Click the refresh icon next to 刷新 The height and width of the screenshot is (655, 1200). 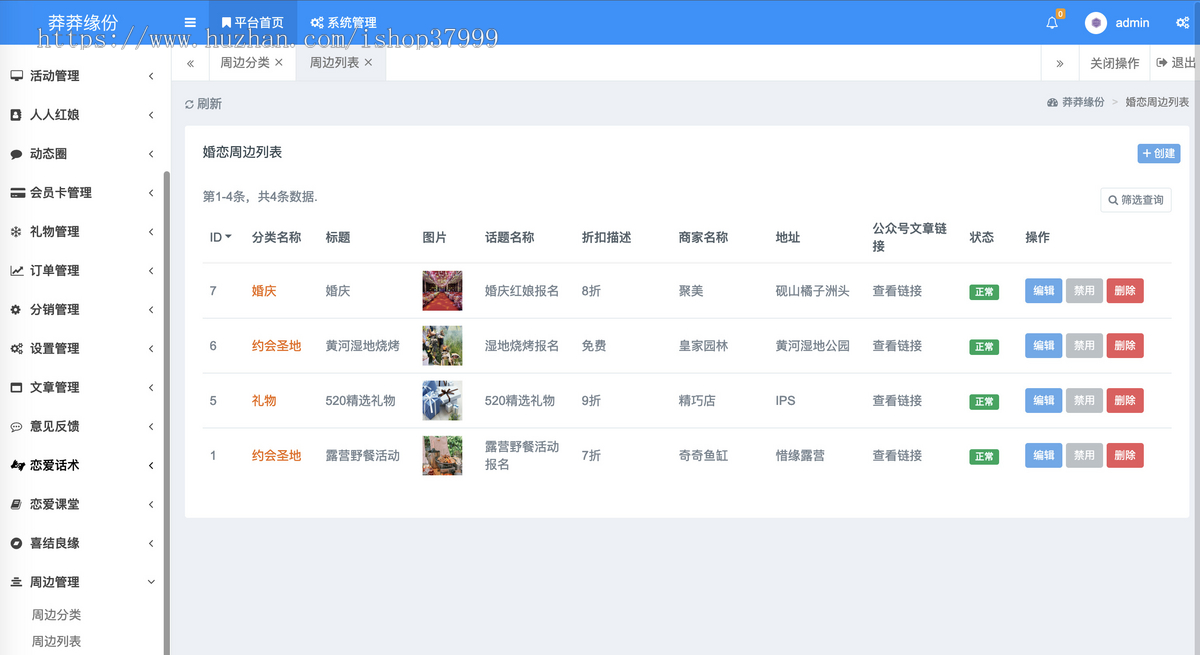pyautogui.click(x=189, y=104)
